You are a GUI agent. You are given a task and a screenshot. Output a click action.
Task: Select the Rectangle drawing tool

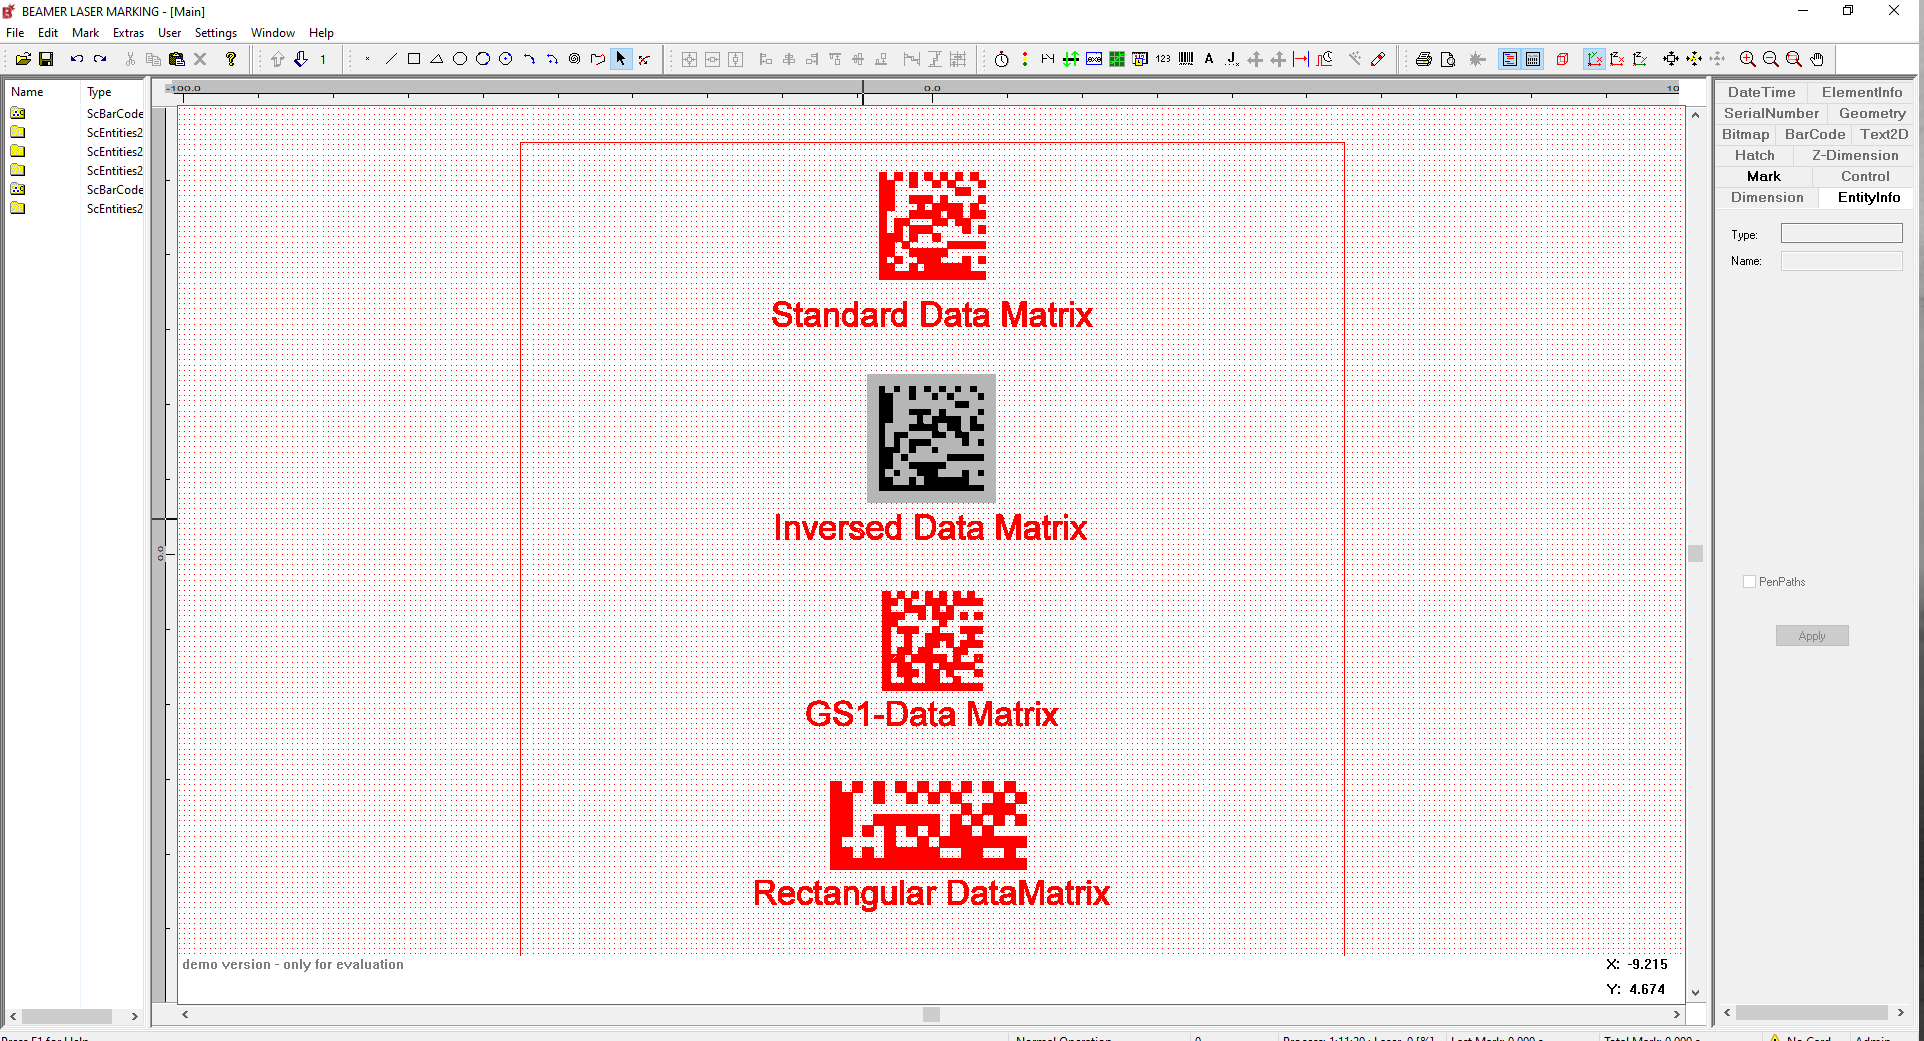click(x=413, y=59)
